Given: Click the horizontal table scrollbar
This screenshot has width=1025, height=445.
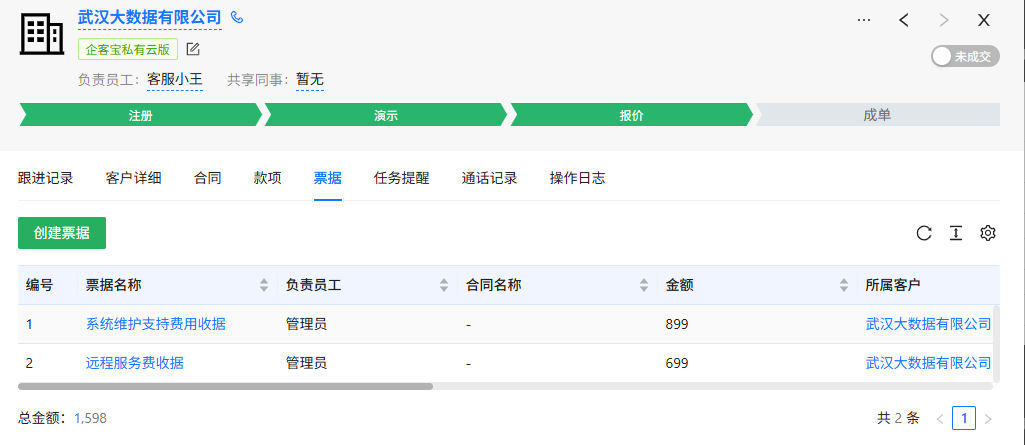Looking at the screenshot, I should tap(225, 385).
